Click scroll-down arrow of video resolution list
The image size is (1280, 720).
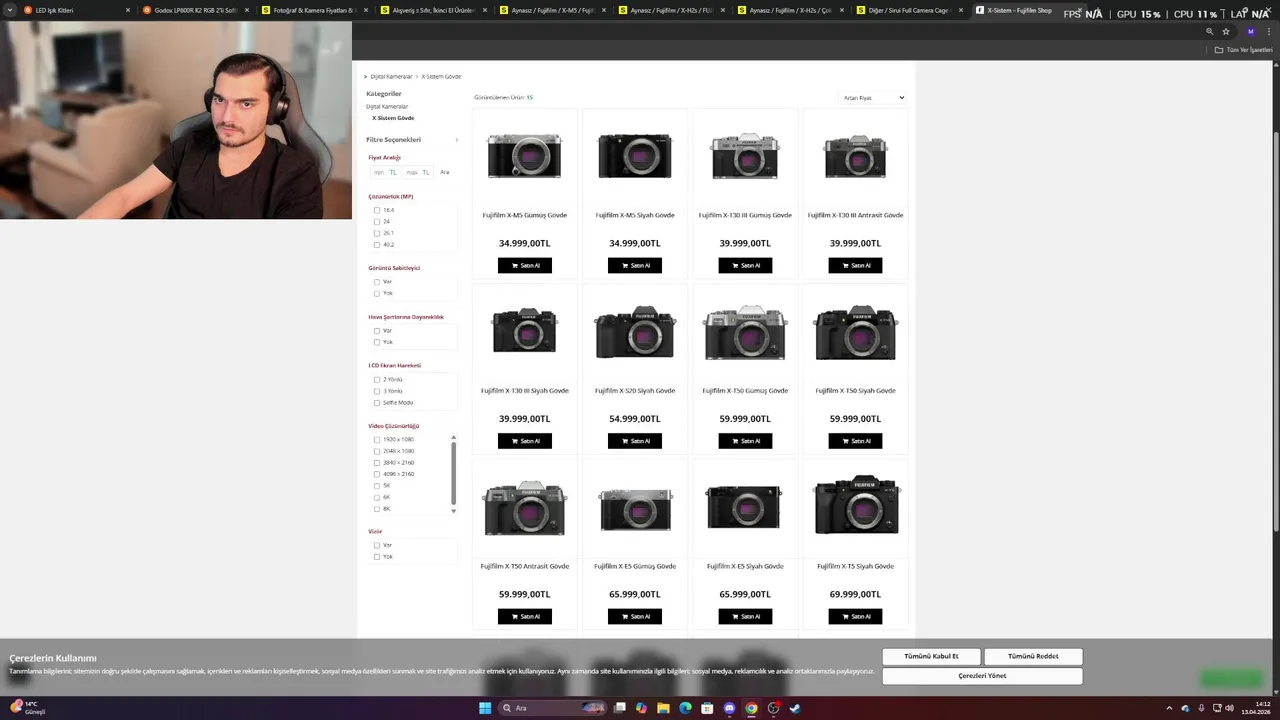[453, 511]
